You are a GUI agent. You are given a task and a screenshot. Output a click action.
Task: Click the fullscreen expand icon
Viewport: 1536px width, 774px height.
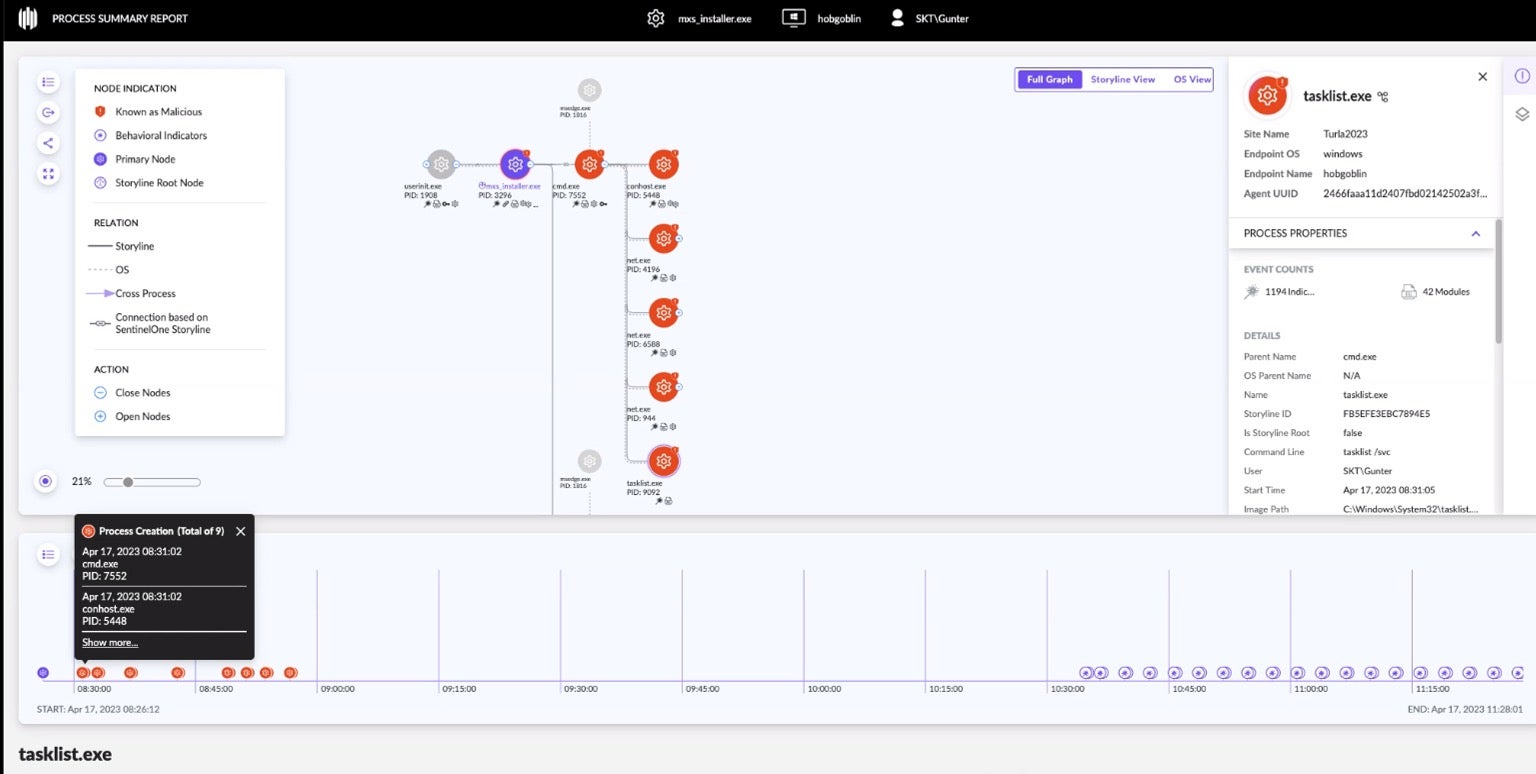tap(48, 174)
